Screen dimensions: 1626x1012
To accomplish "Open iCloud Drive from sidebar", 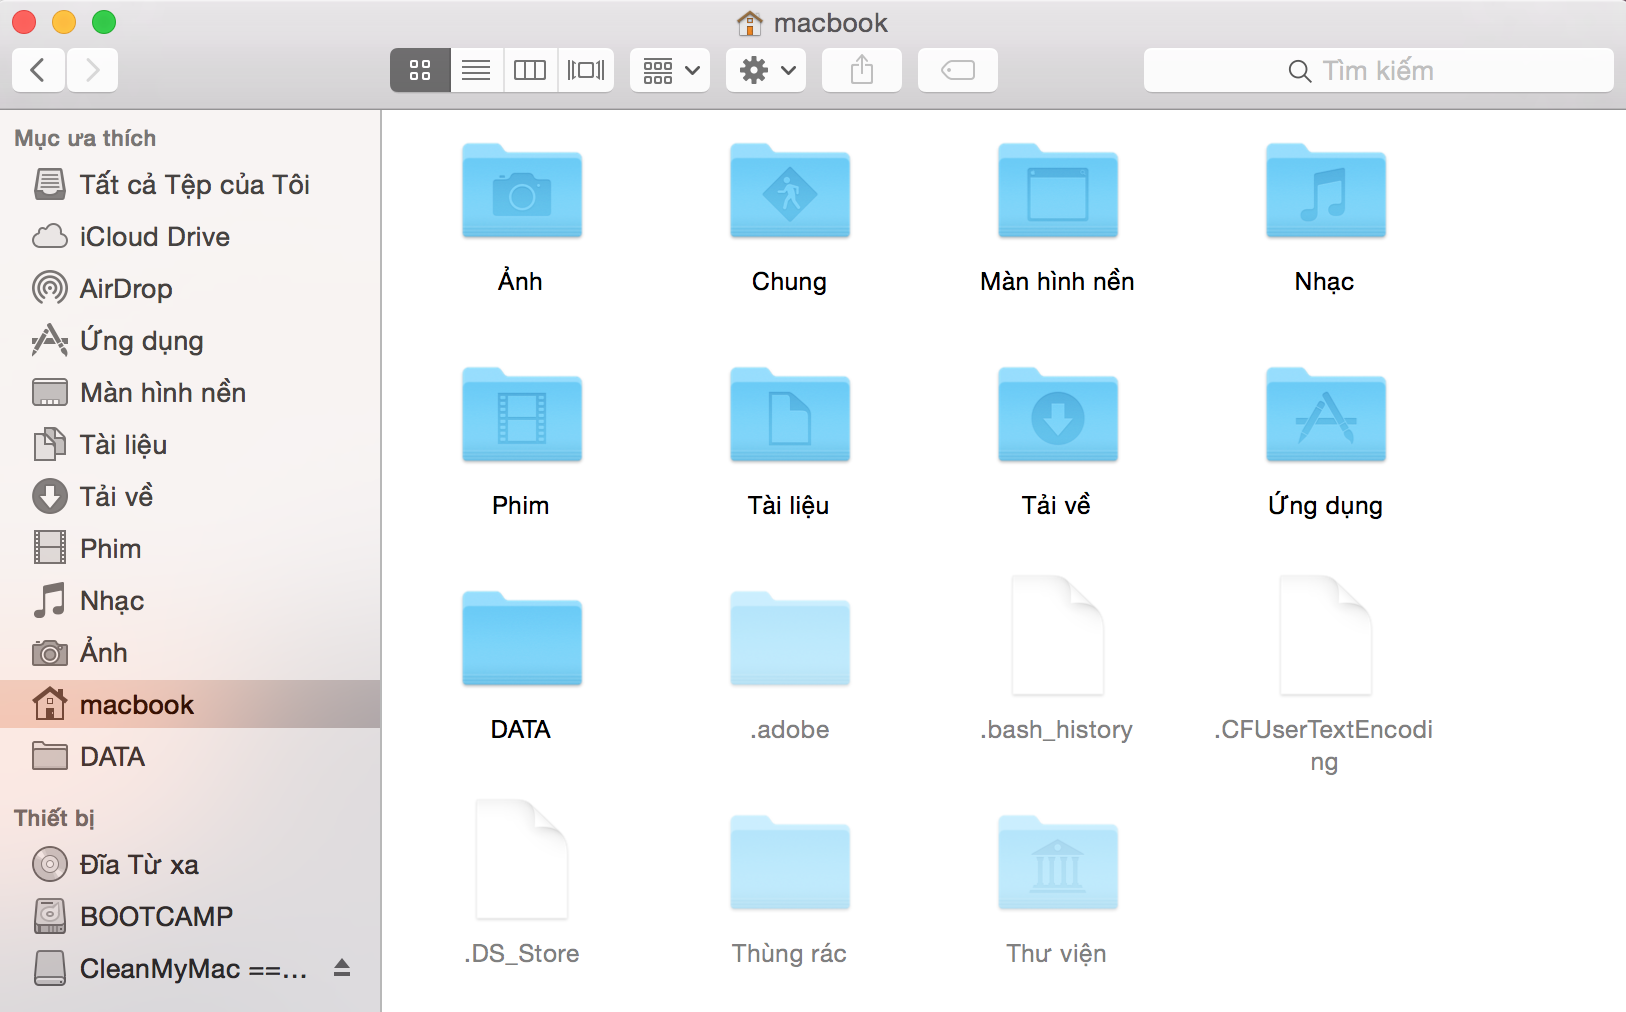I will [154, 237].
